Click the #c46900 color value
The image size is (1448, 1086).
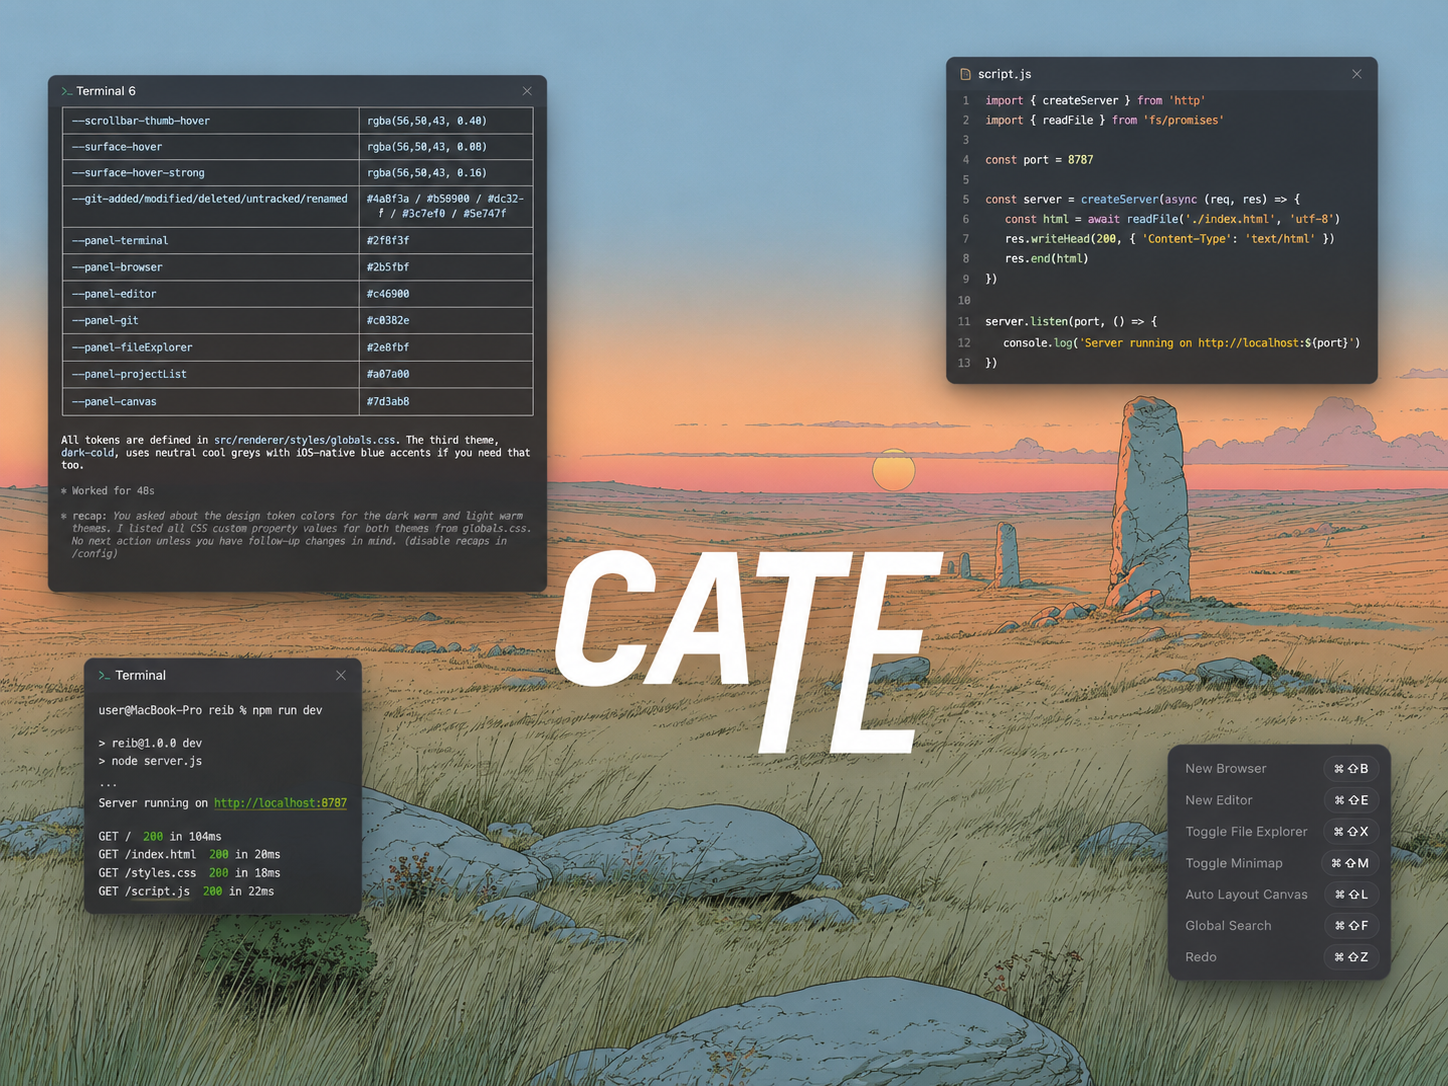coord(388,294)
